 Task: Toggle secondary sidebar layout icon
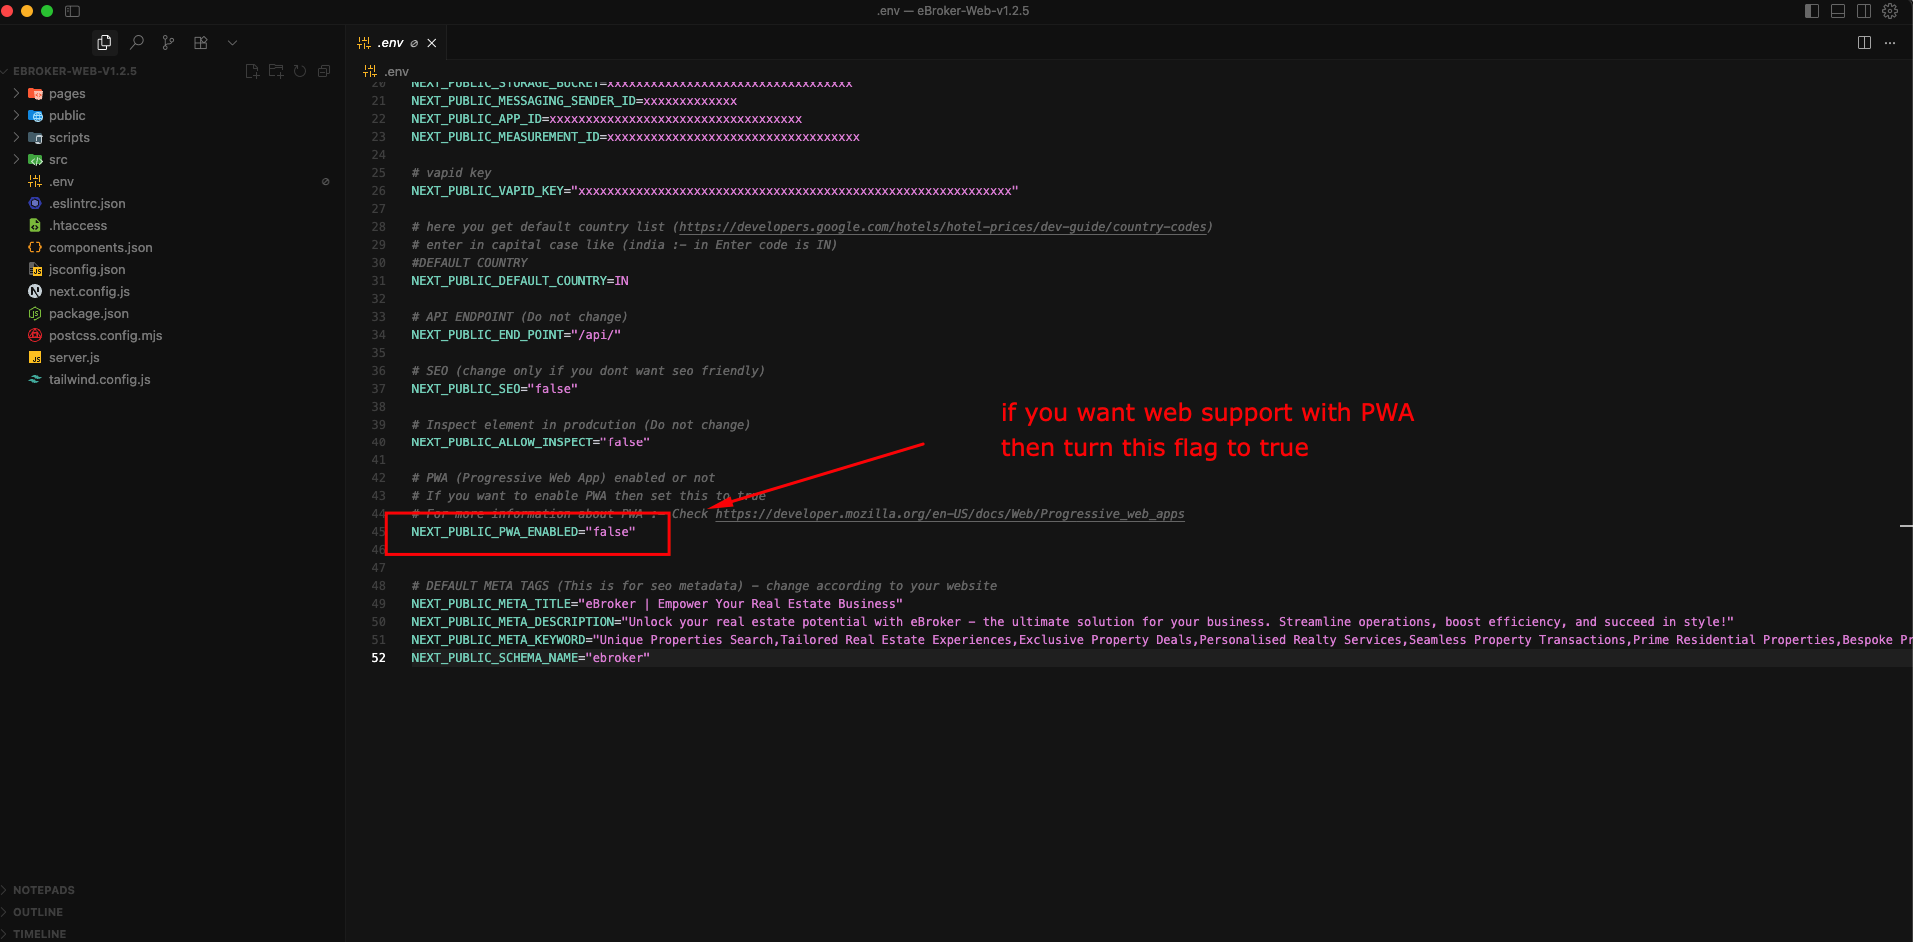coord(1864,11)
